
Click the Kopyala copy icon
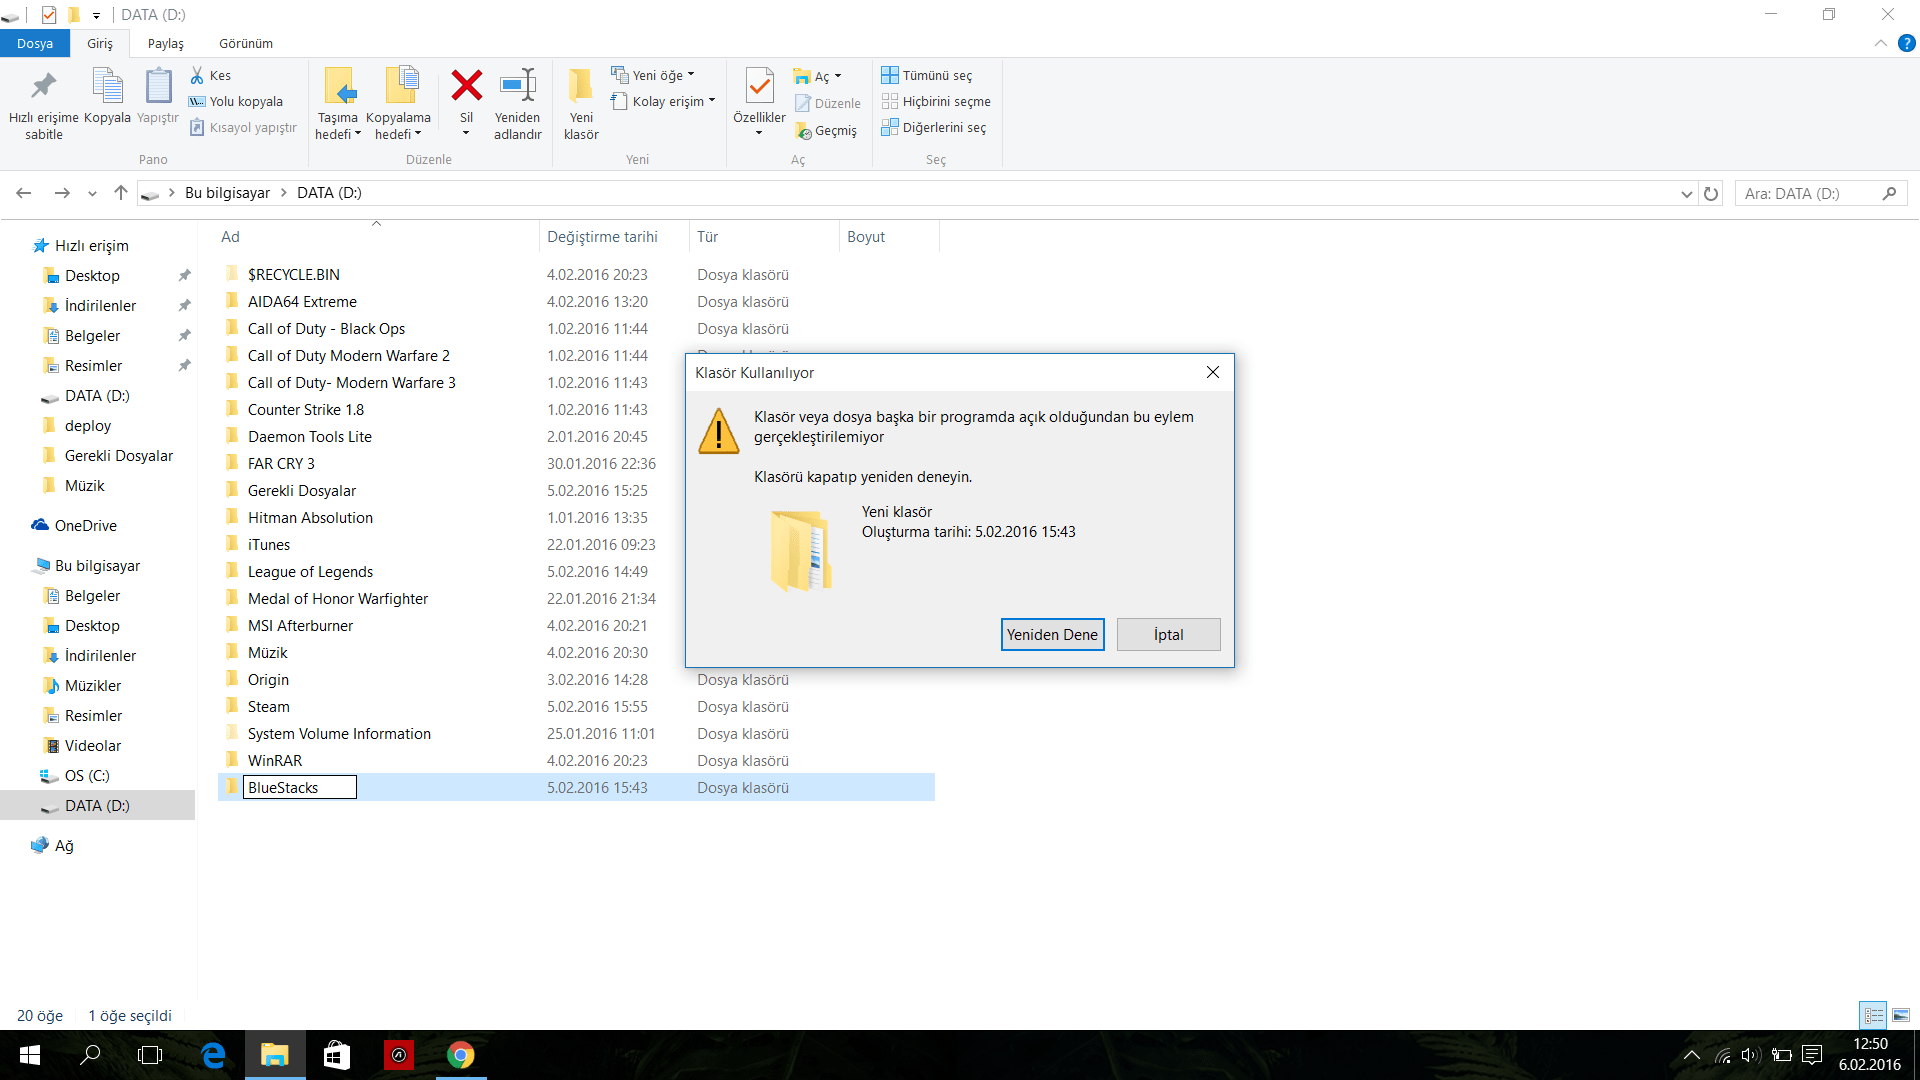click(x=107, y=86)
